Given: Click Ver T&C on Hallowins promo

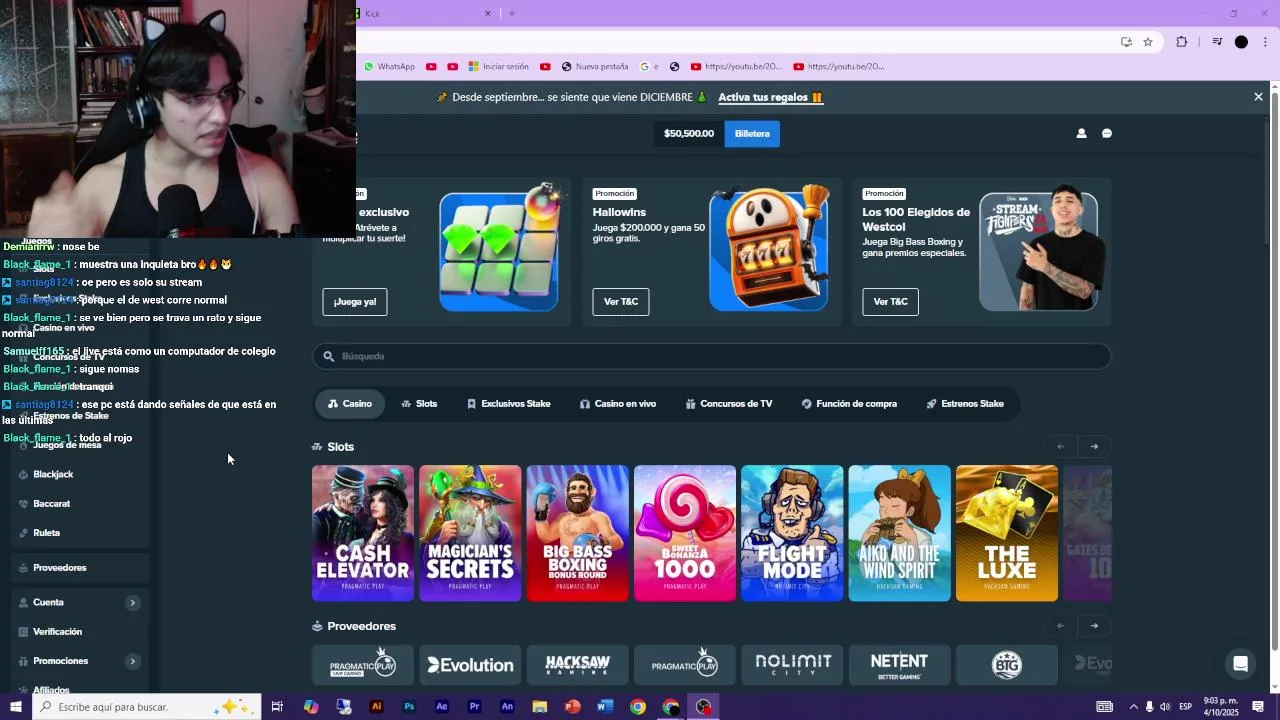Looking at the screenshot, I should coord(621,302).
